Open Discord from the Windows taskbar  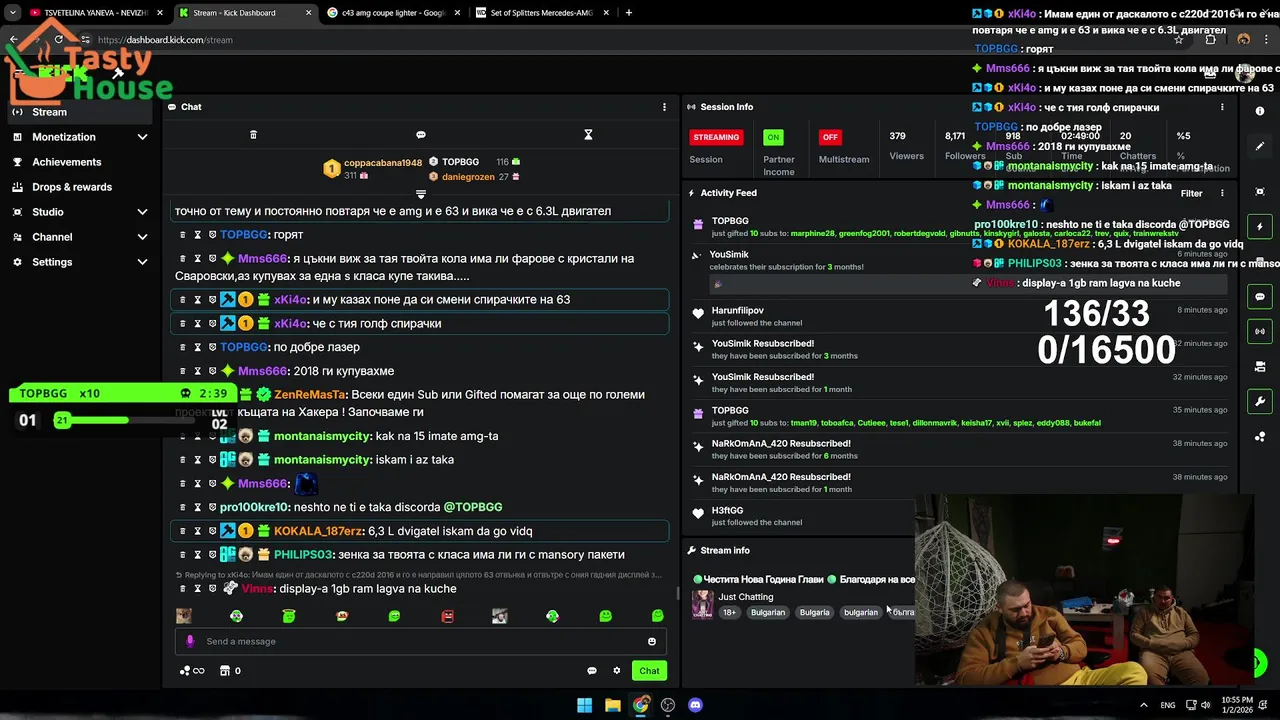tap(695, 705)
